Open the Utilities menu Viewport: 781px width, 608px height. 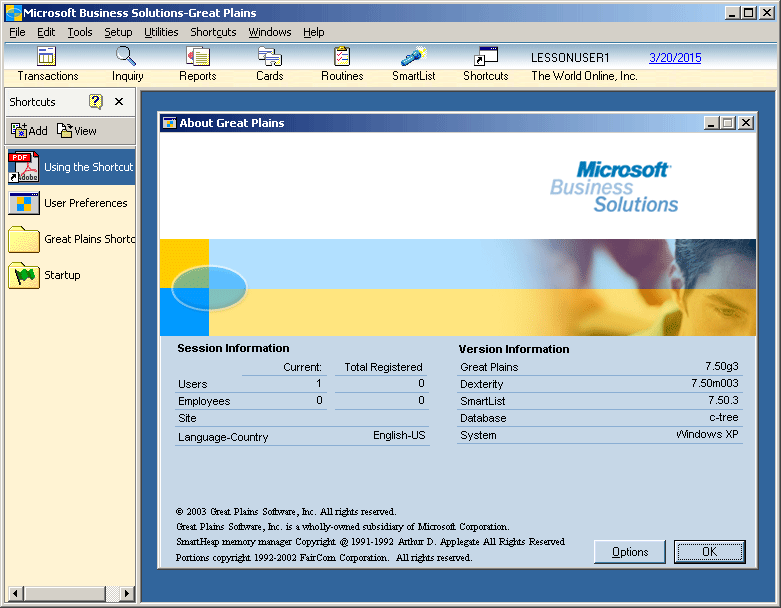tap(161, 32)
